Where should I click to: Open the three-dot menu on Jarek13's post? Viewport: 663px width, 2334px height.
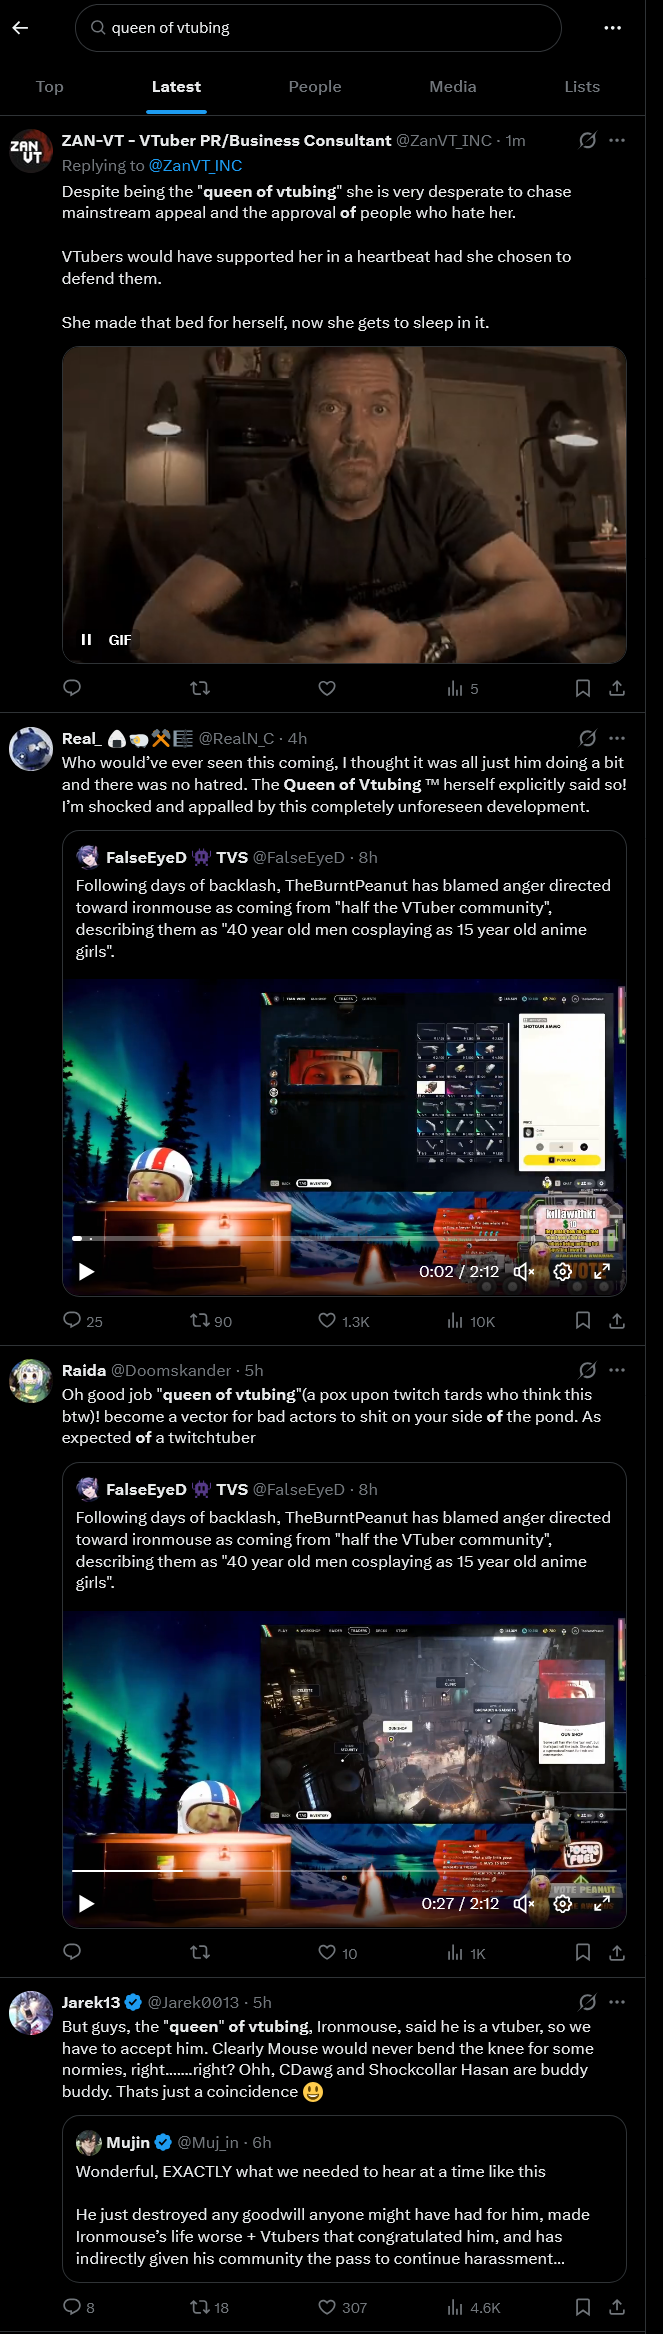[617, 2002]
